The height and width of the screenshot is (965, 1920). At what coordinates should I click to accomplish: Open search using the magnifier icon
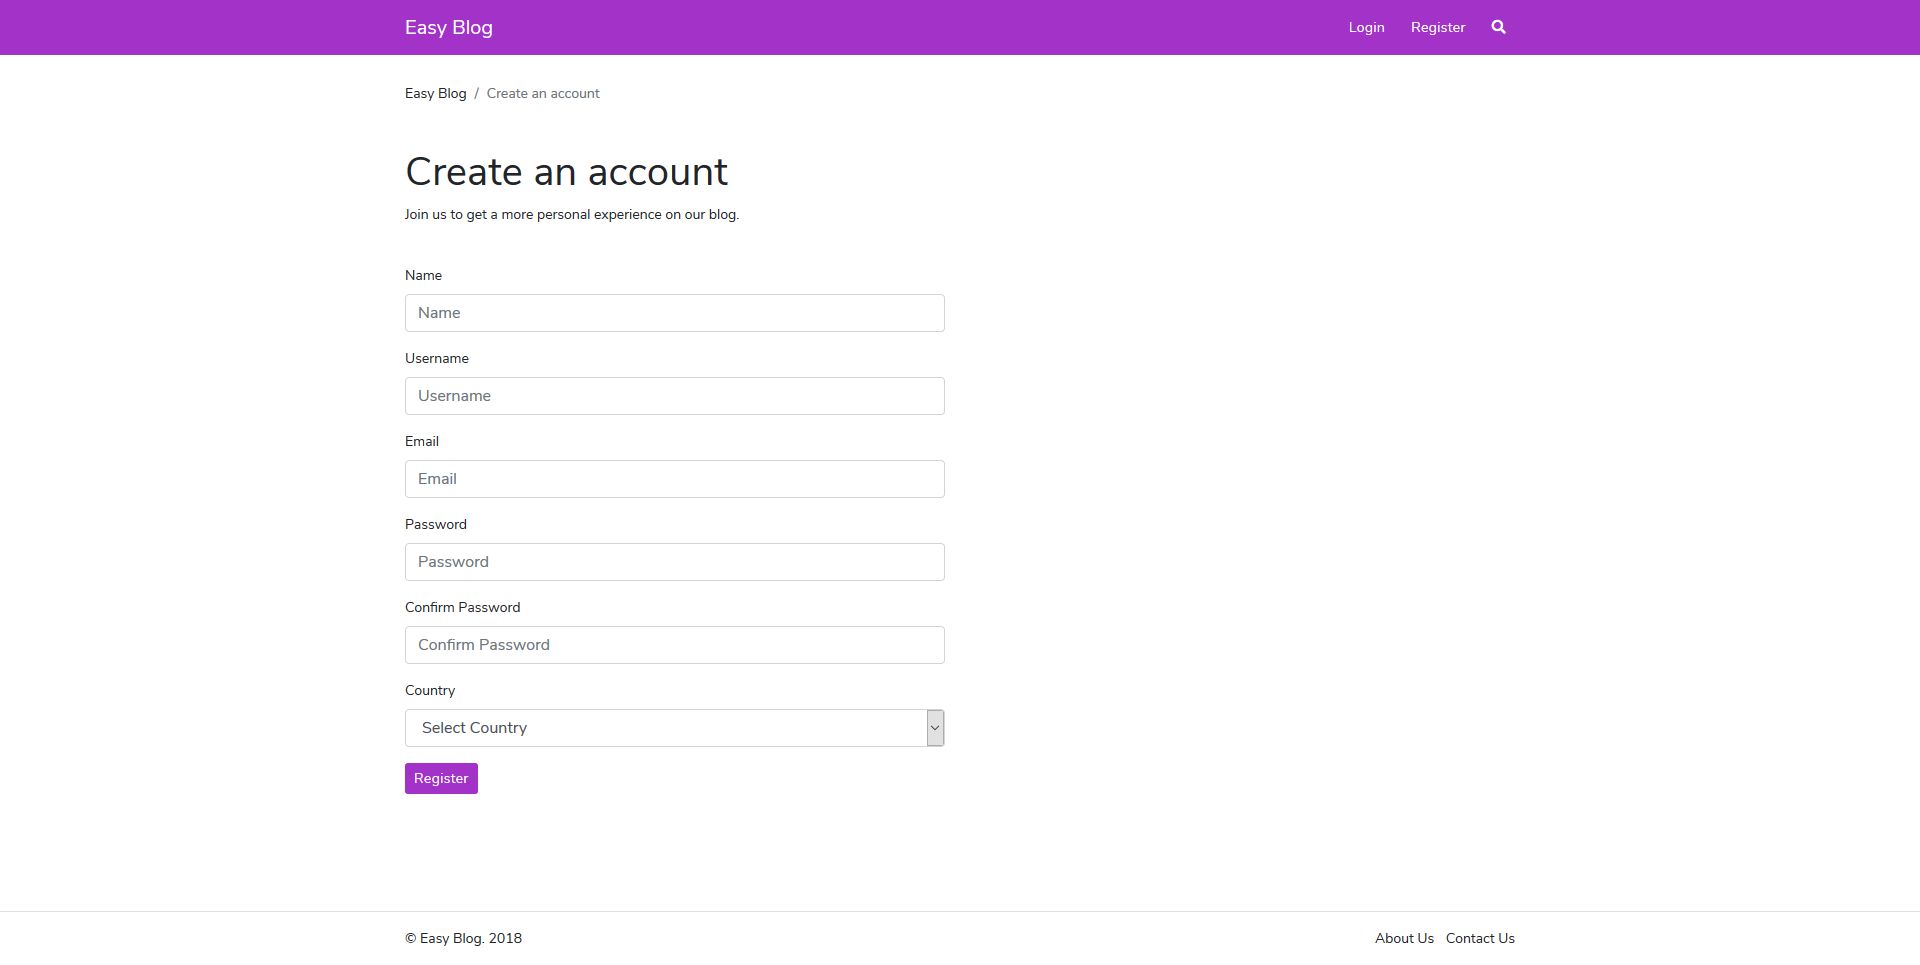pos(1498,27)
